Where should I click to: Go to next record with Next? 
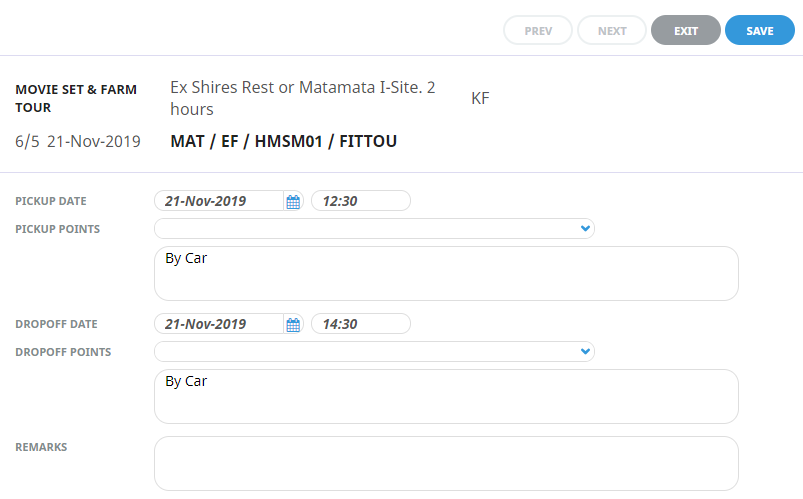(612, 31)
